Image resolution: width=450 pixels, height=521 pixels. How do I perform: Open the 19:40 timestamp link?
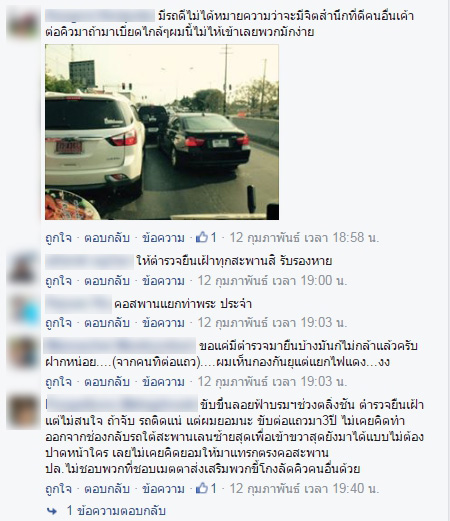click(304, 489)
